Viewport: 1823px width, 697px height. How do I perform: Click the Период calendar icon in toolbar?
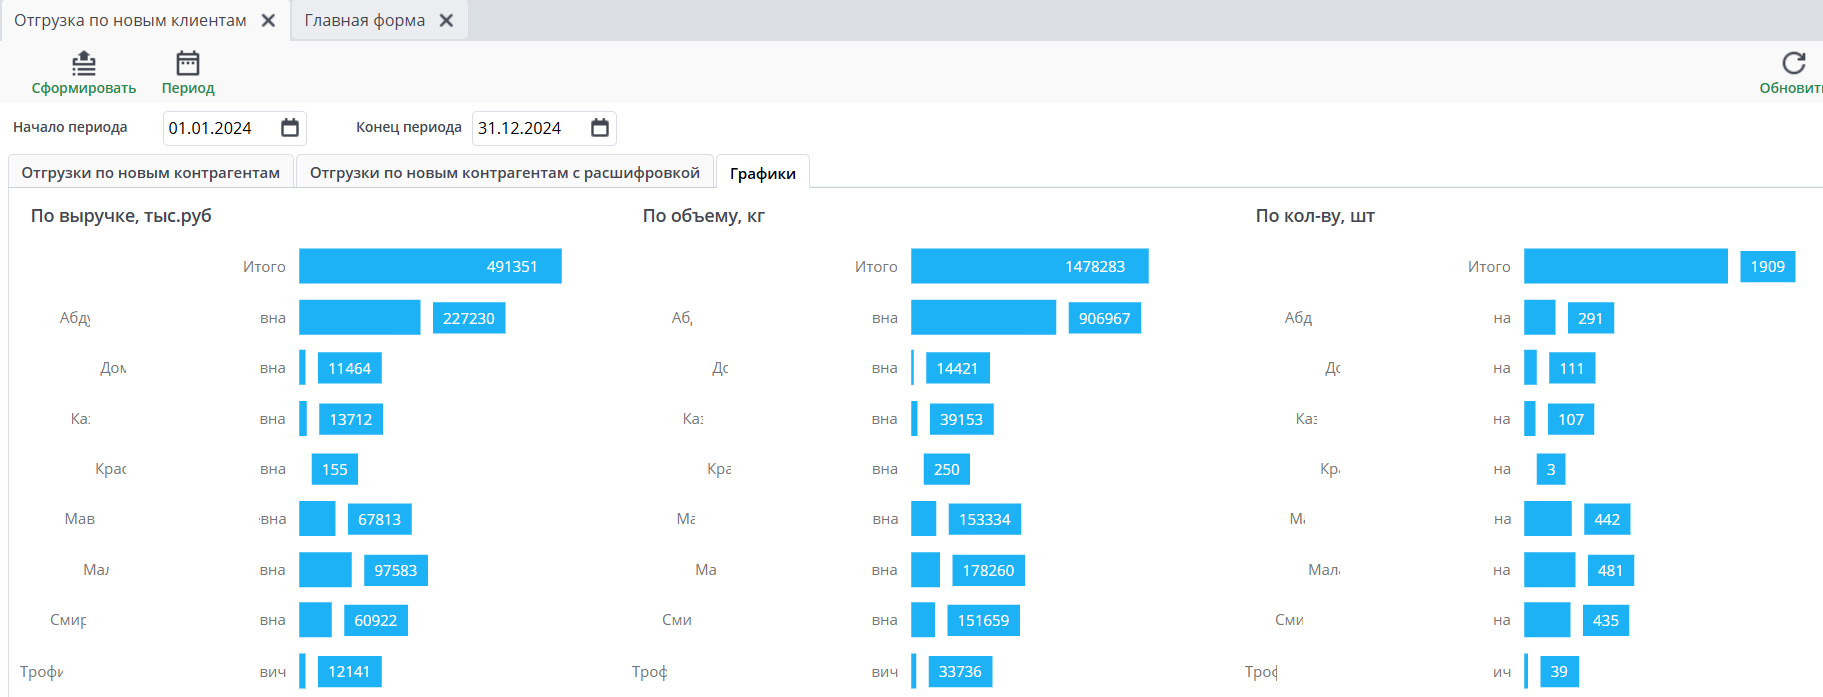pyautogui.click(x=188, y=64)
